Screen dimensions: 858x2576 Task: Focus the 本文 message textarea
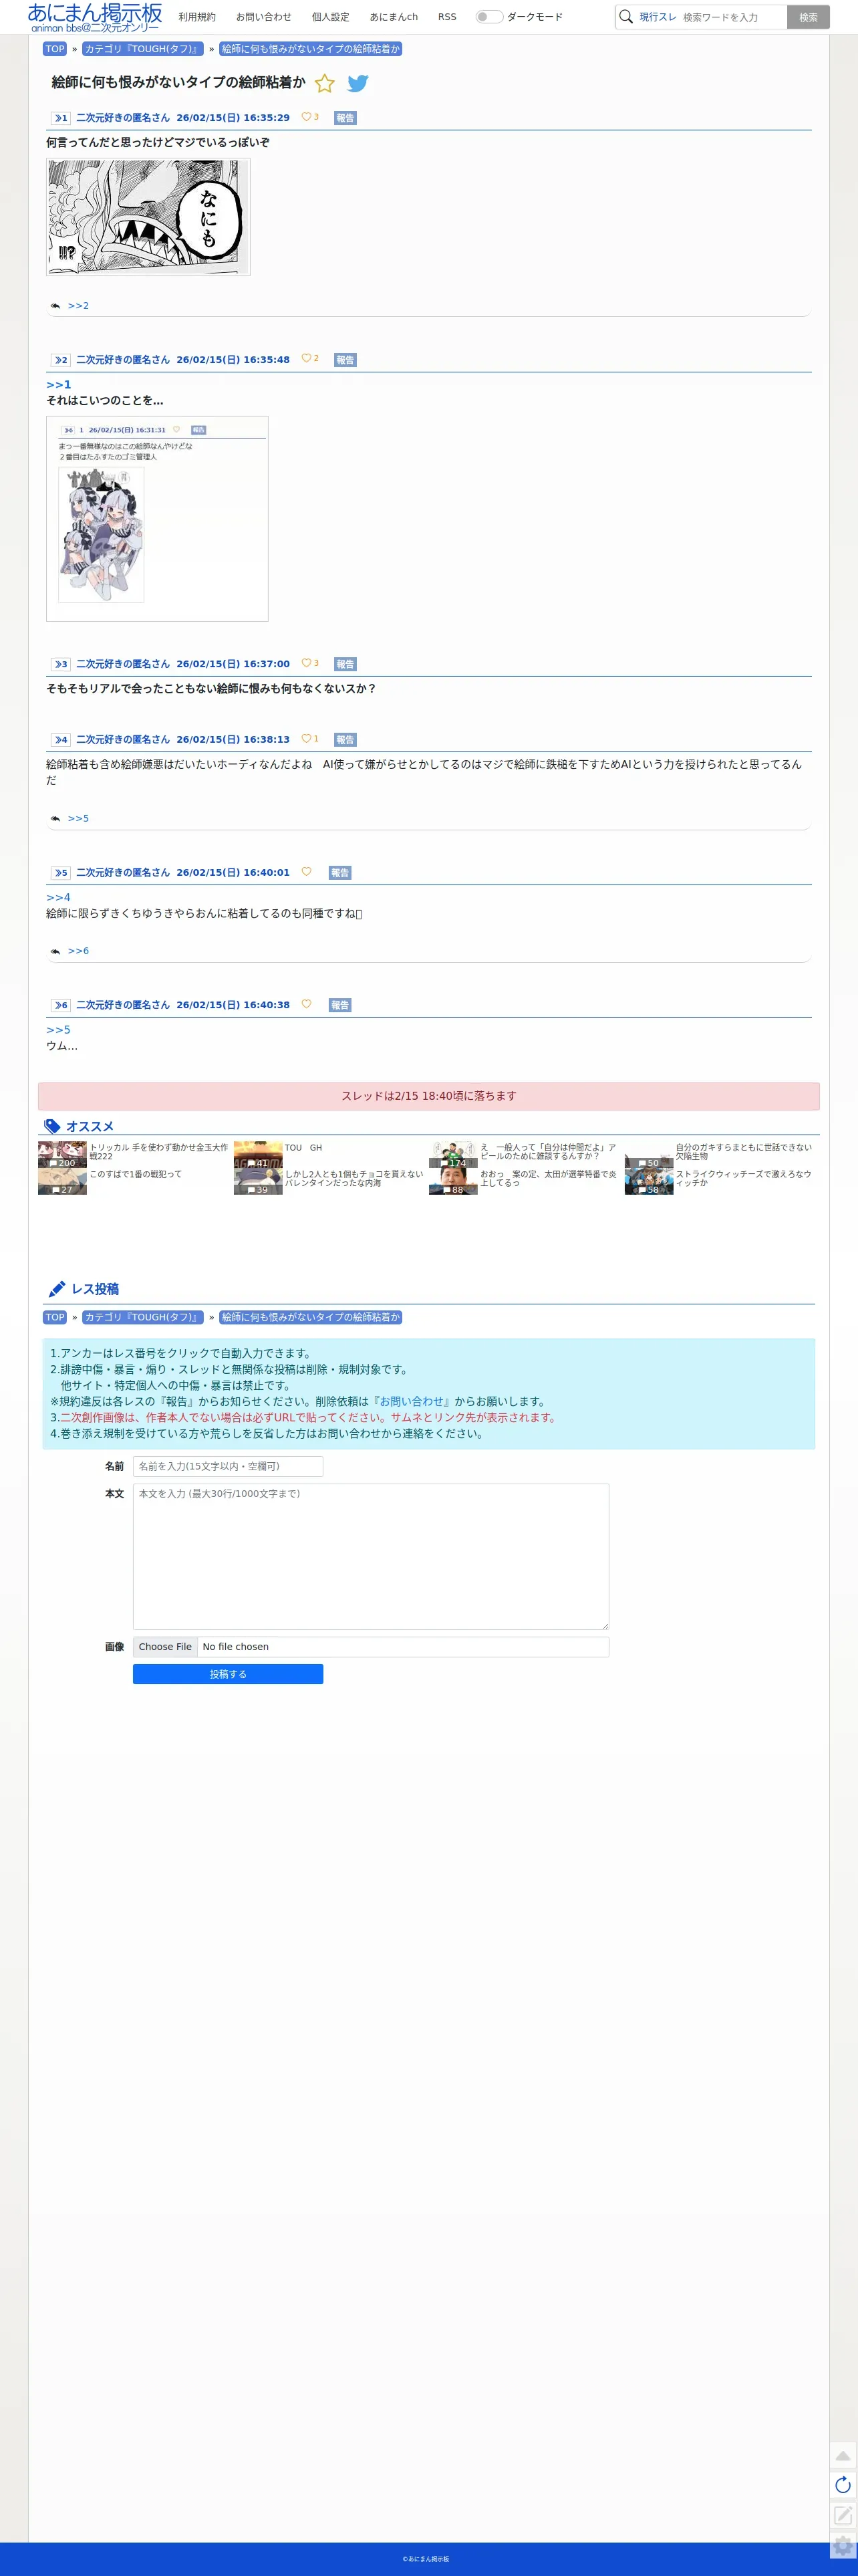tap(371, 1557)
